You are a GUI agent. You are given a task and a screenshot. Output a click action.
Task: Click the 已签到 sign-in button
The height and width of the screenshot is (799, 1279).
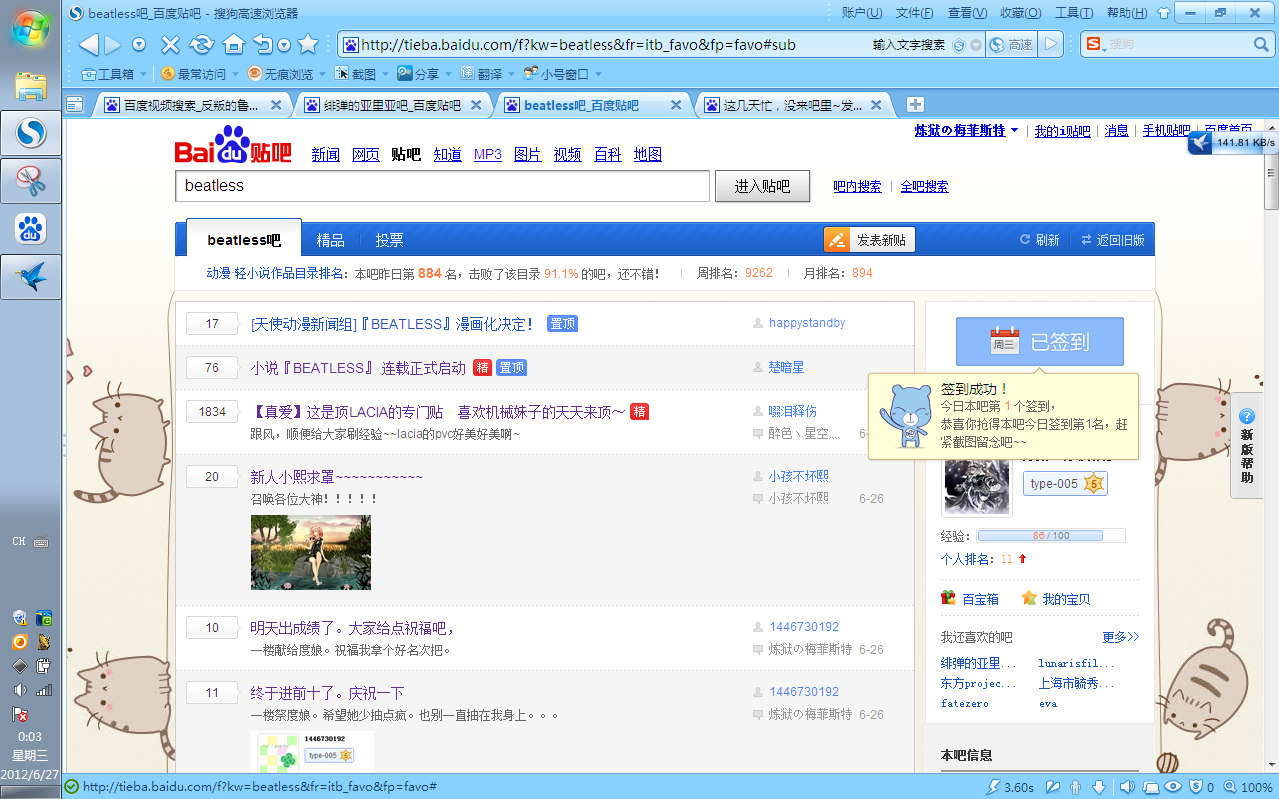tap(1040, 341)
